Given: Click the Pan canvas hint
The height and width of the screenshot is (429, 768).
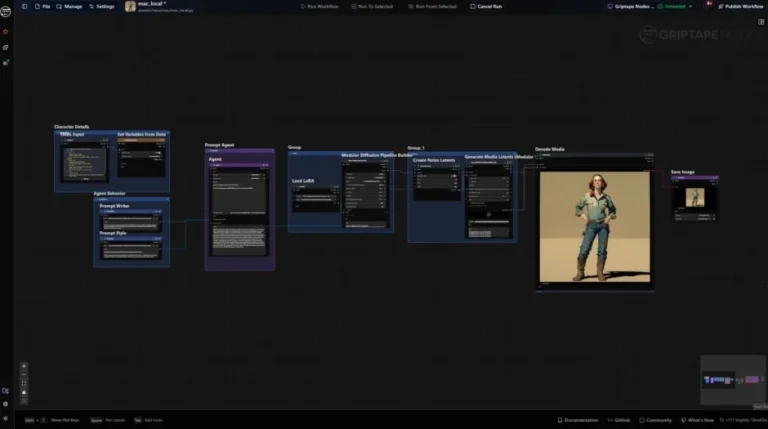Looking at the screenshot, I should click(x=108, y=420).
